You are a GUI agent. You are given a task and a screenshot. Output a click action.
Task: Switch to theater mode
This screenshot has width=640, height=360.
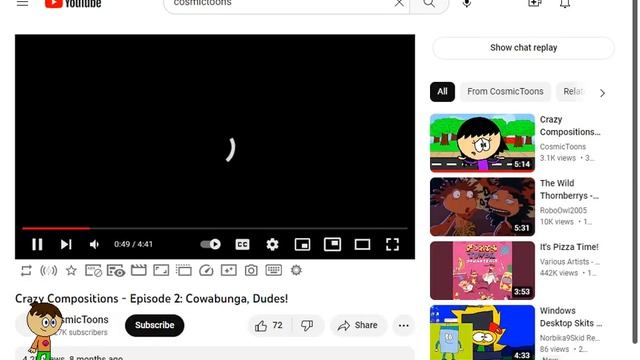pyautogui.click(x=362, y=244)
